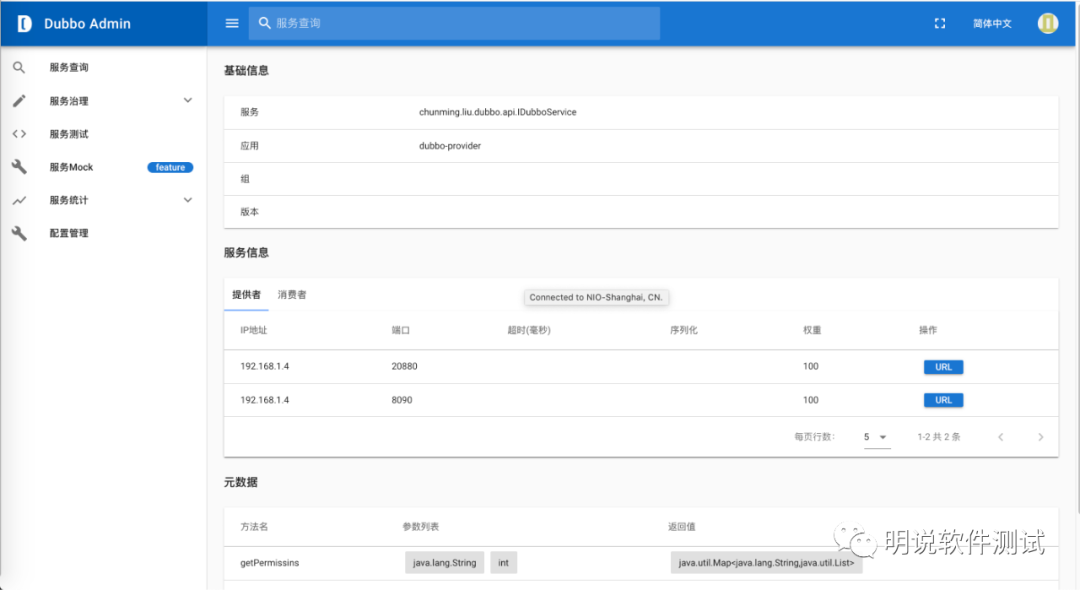
Task: Click the pencil icon for 服务治理
Action: (19, 101)
